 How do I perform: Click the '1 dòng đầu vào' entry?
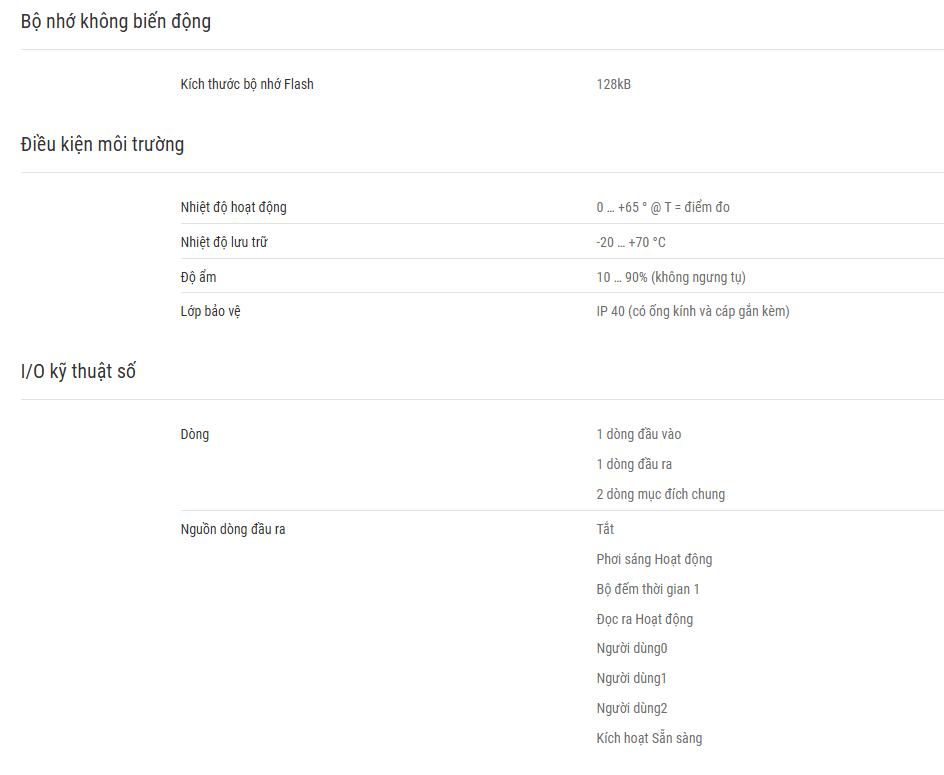pyautogui.click(x=639, y=434)
